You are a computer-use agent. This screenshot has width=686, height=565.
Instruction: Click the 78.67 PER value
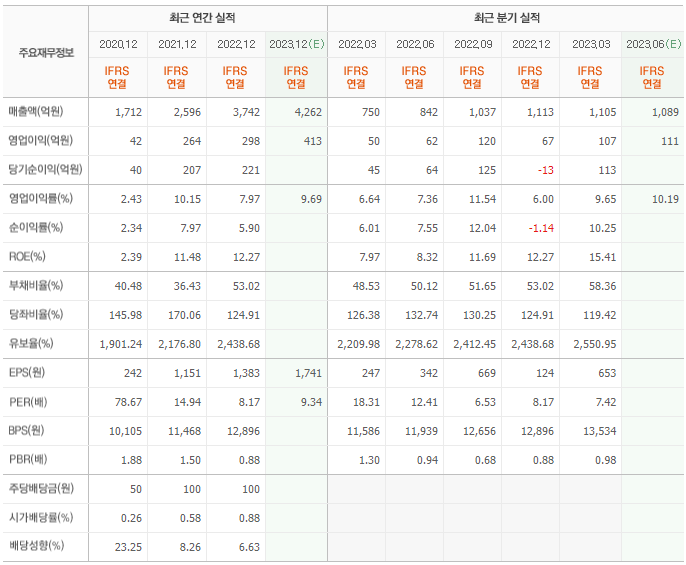point(128,402)
